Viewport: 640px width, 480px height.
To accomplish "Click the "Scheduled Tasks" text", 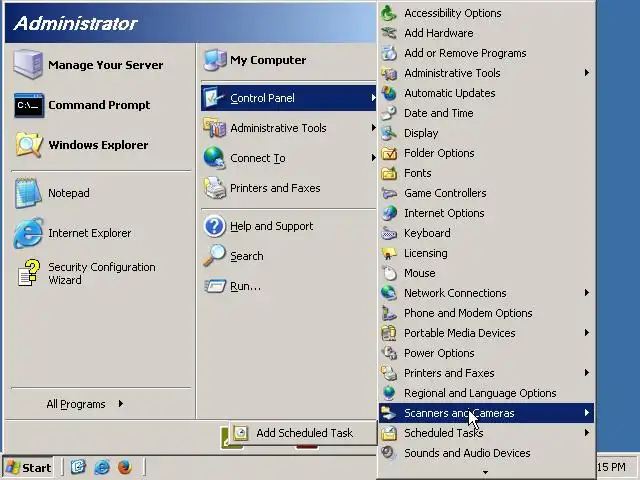I will tap(444, 433).
